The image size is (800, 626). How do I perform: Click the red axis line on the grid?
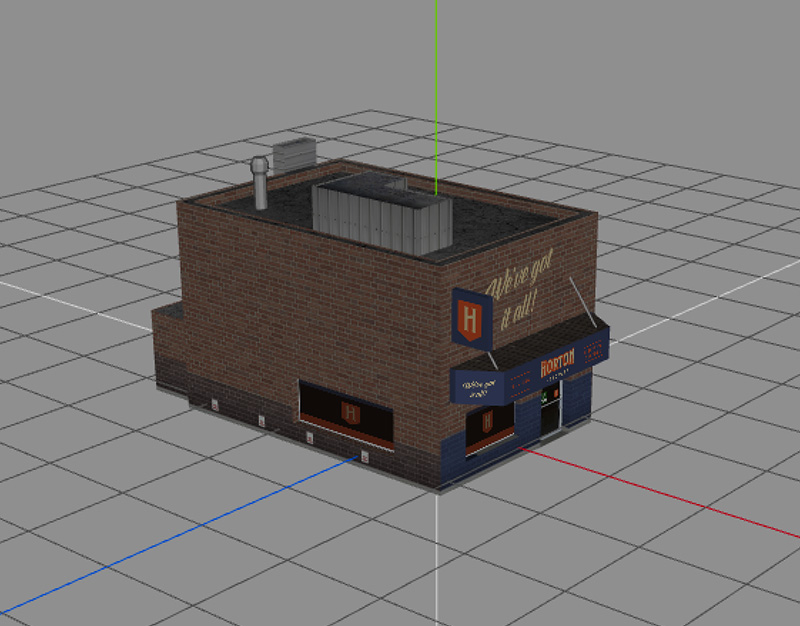(x=660, y=492)
